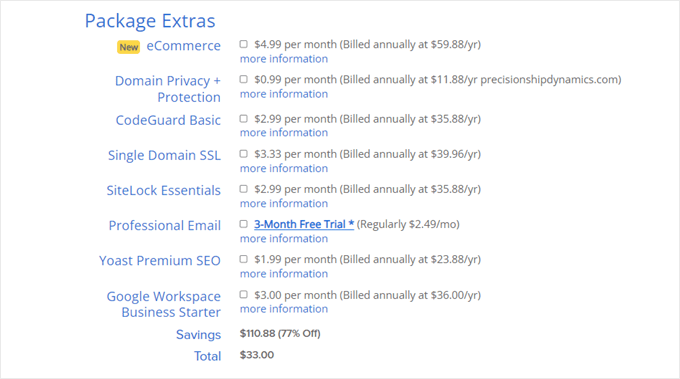680x379 pixels.
Task: Click the yellow New badge beside eCommerce
Action: tap(128, 47)
